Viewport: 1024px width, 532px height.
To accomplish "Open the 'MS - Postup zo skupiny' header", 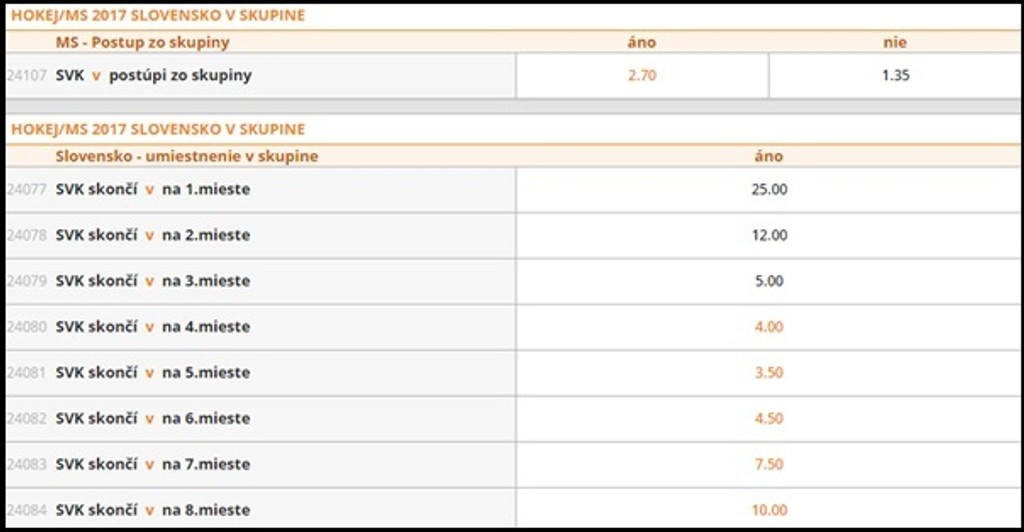I will pos(142,42).
